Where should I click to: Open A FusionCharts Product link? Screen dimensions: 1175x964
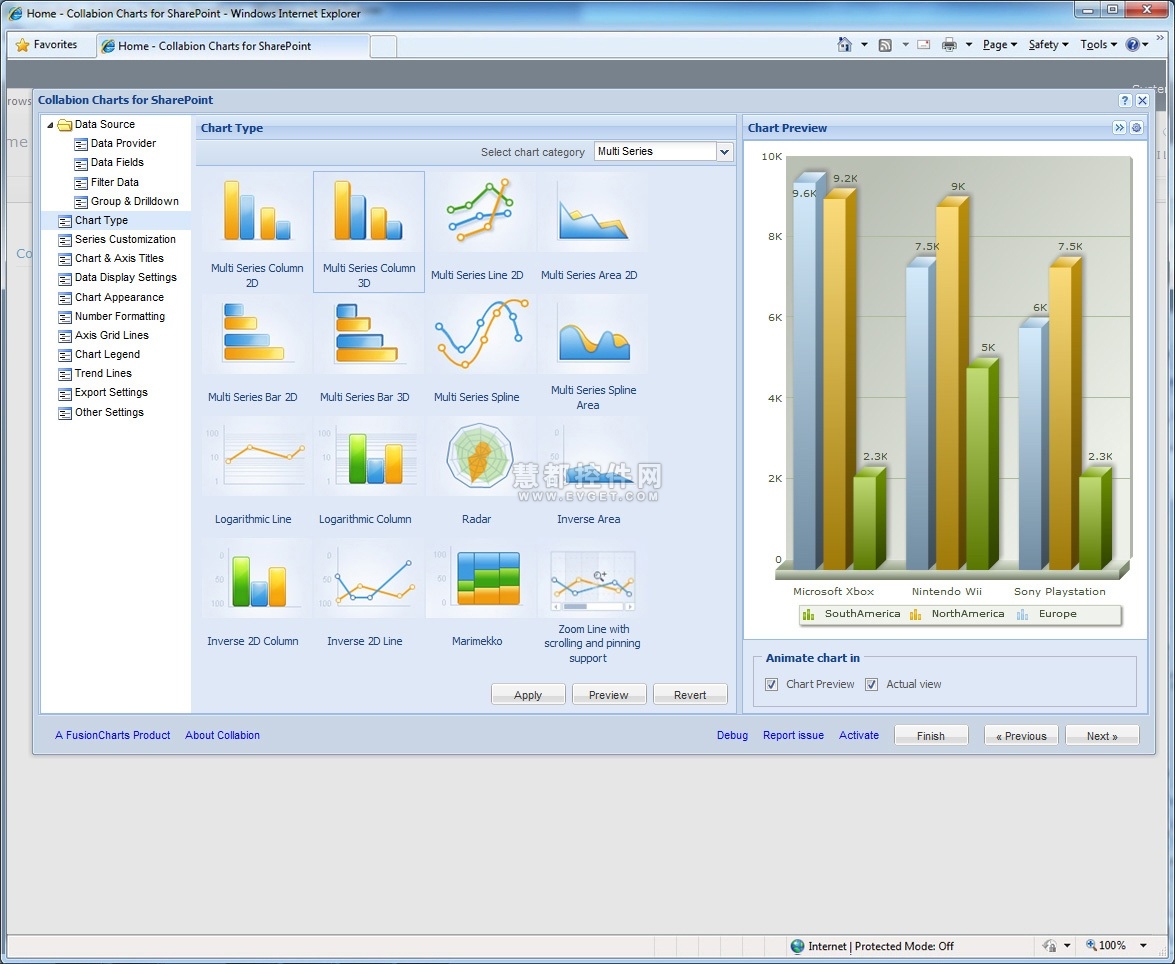click(112, 735)
